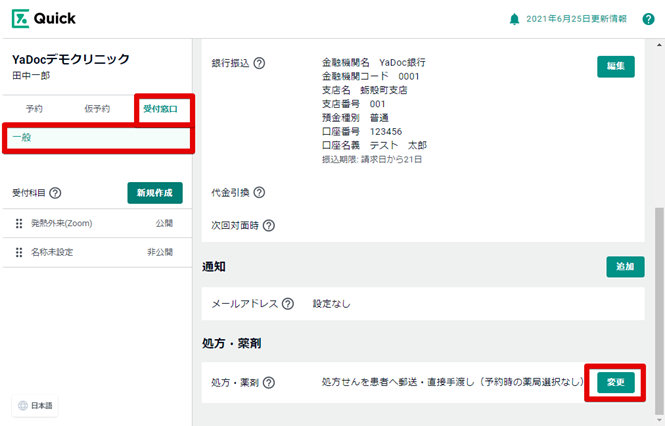
Task: Open notifications bell icon
Action: (515, 19)
